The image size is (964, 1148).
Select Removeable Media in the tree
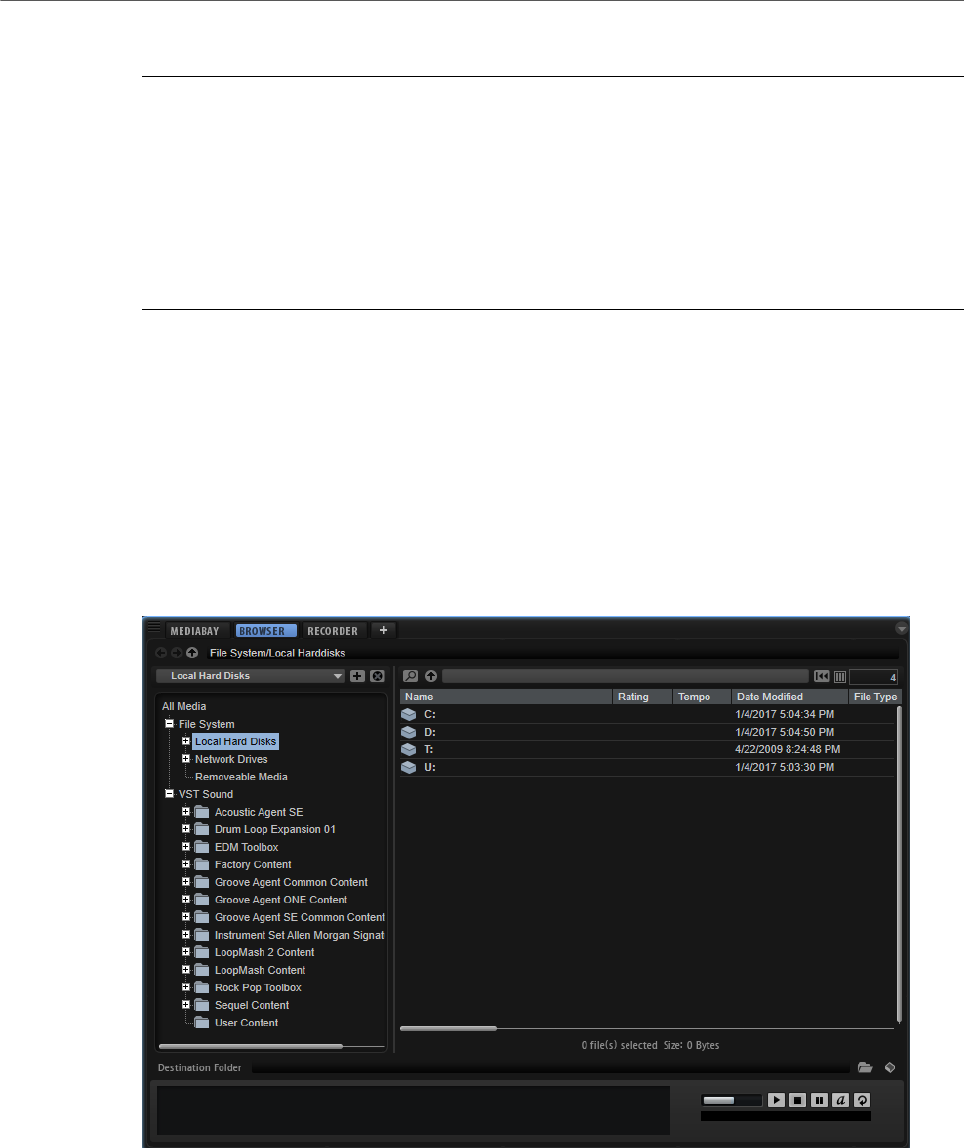point(241,776)
